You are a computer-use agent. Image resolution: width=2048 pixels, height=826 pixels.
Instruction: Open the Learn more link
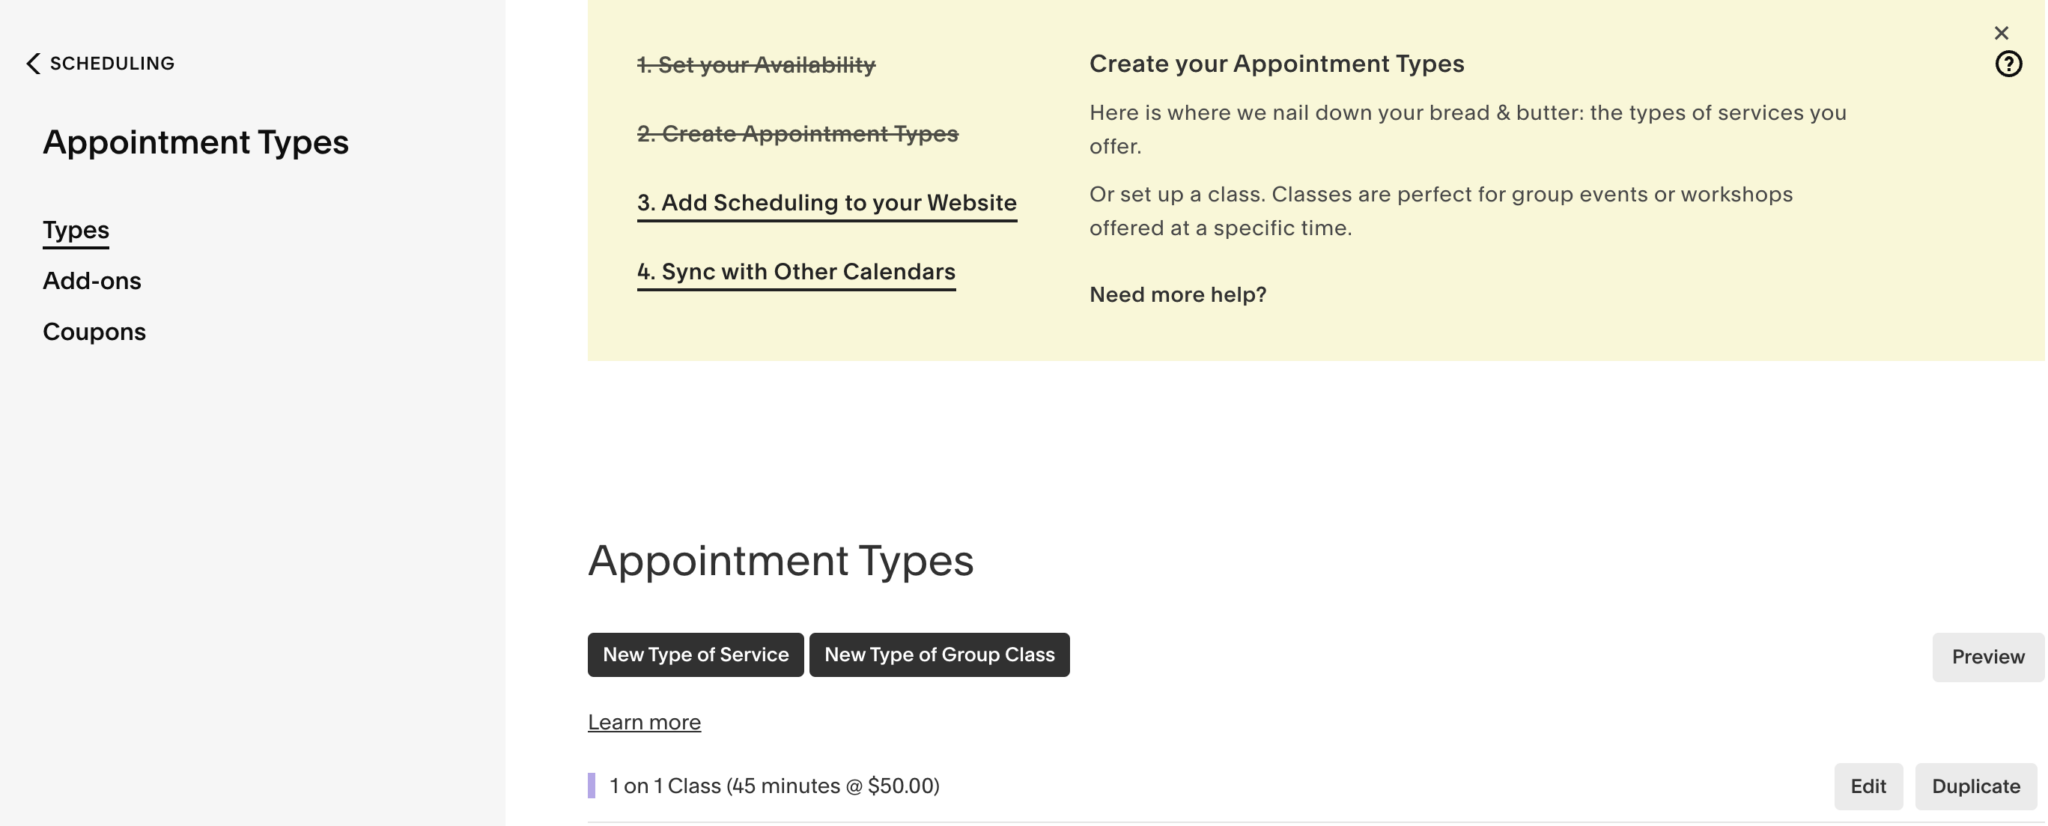point(644,721)
